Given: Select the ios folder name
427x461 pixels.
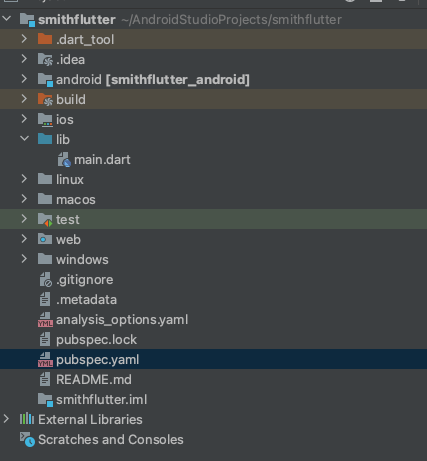Looking at the screenshot, I should point(65,119).
